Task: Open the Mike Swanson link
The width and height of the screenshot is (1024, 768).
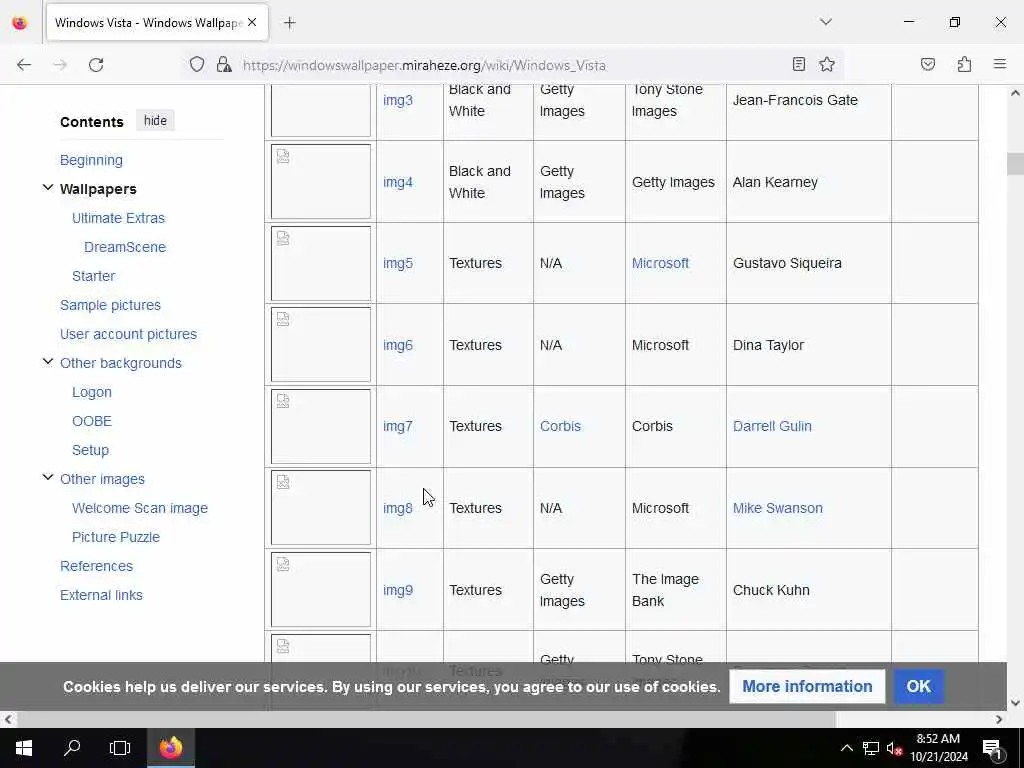Action: point(778,508)
